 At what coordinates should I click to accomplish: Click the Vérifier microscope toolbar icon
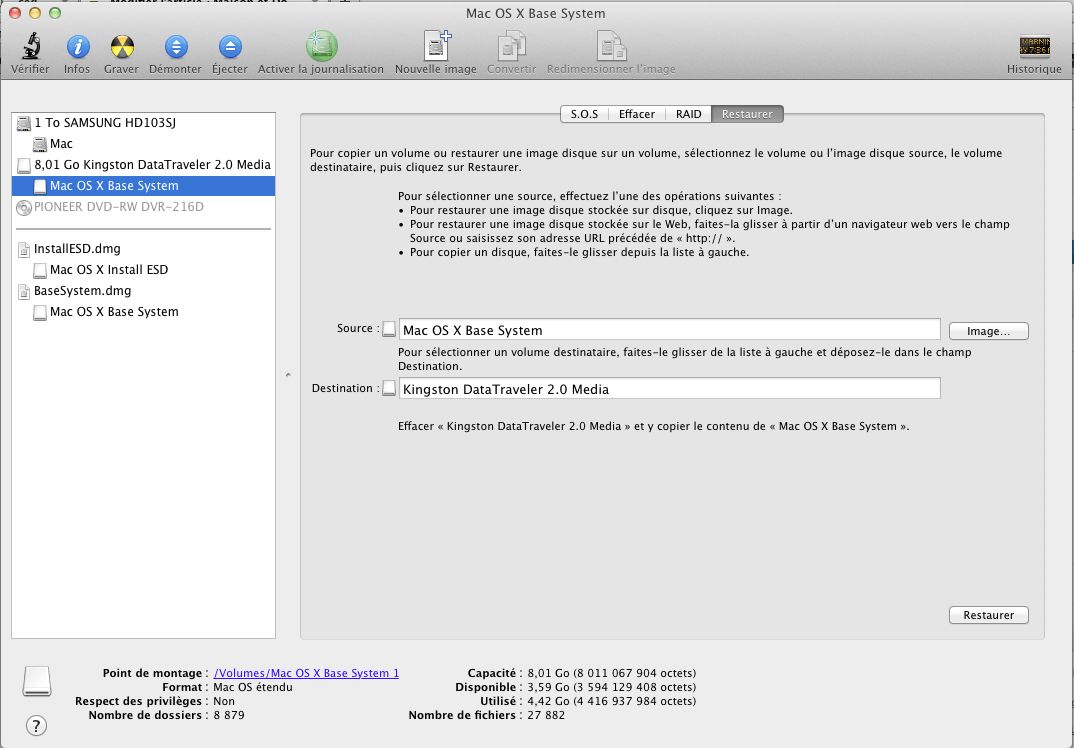tap(30, 47)
